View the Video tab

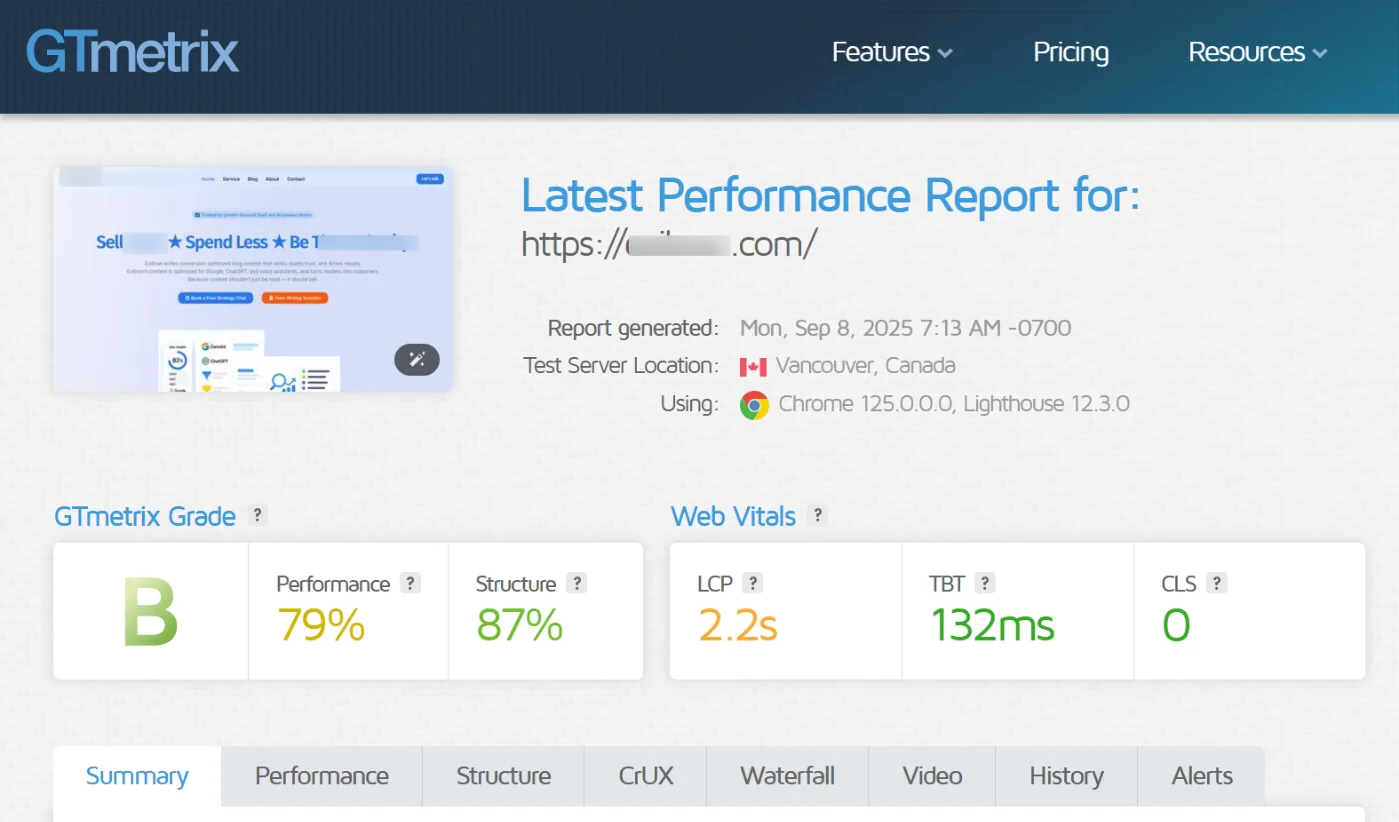(932, 776)
